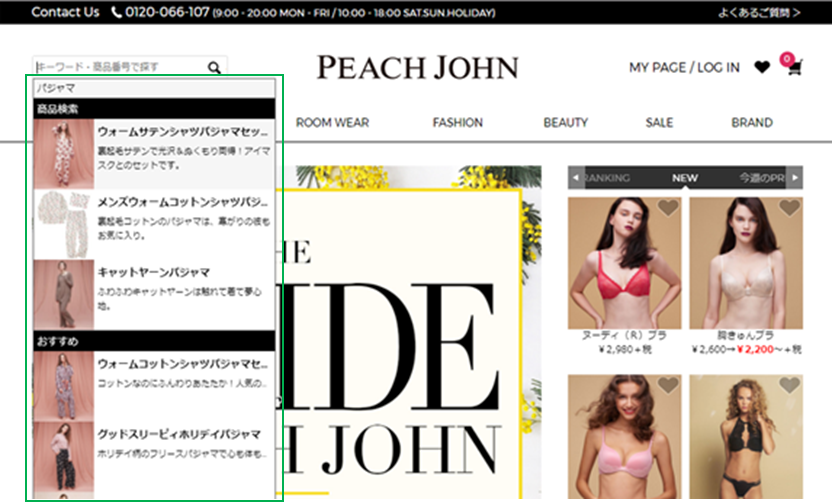Open the black halter lingerie product image

[746, 437]
